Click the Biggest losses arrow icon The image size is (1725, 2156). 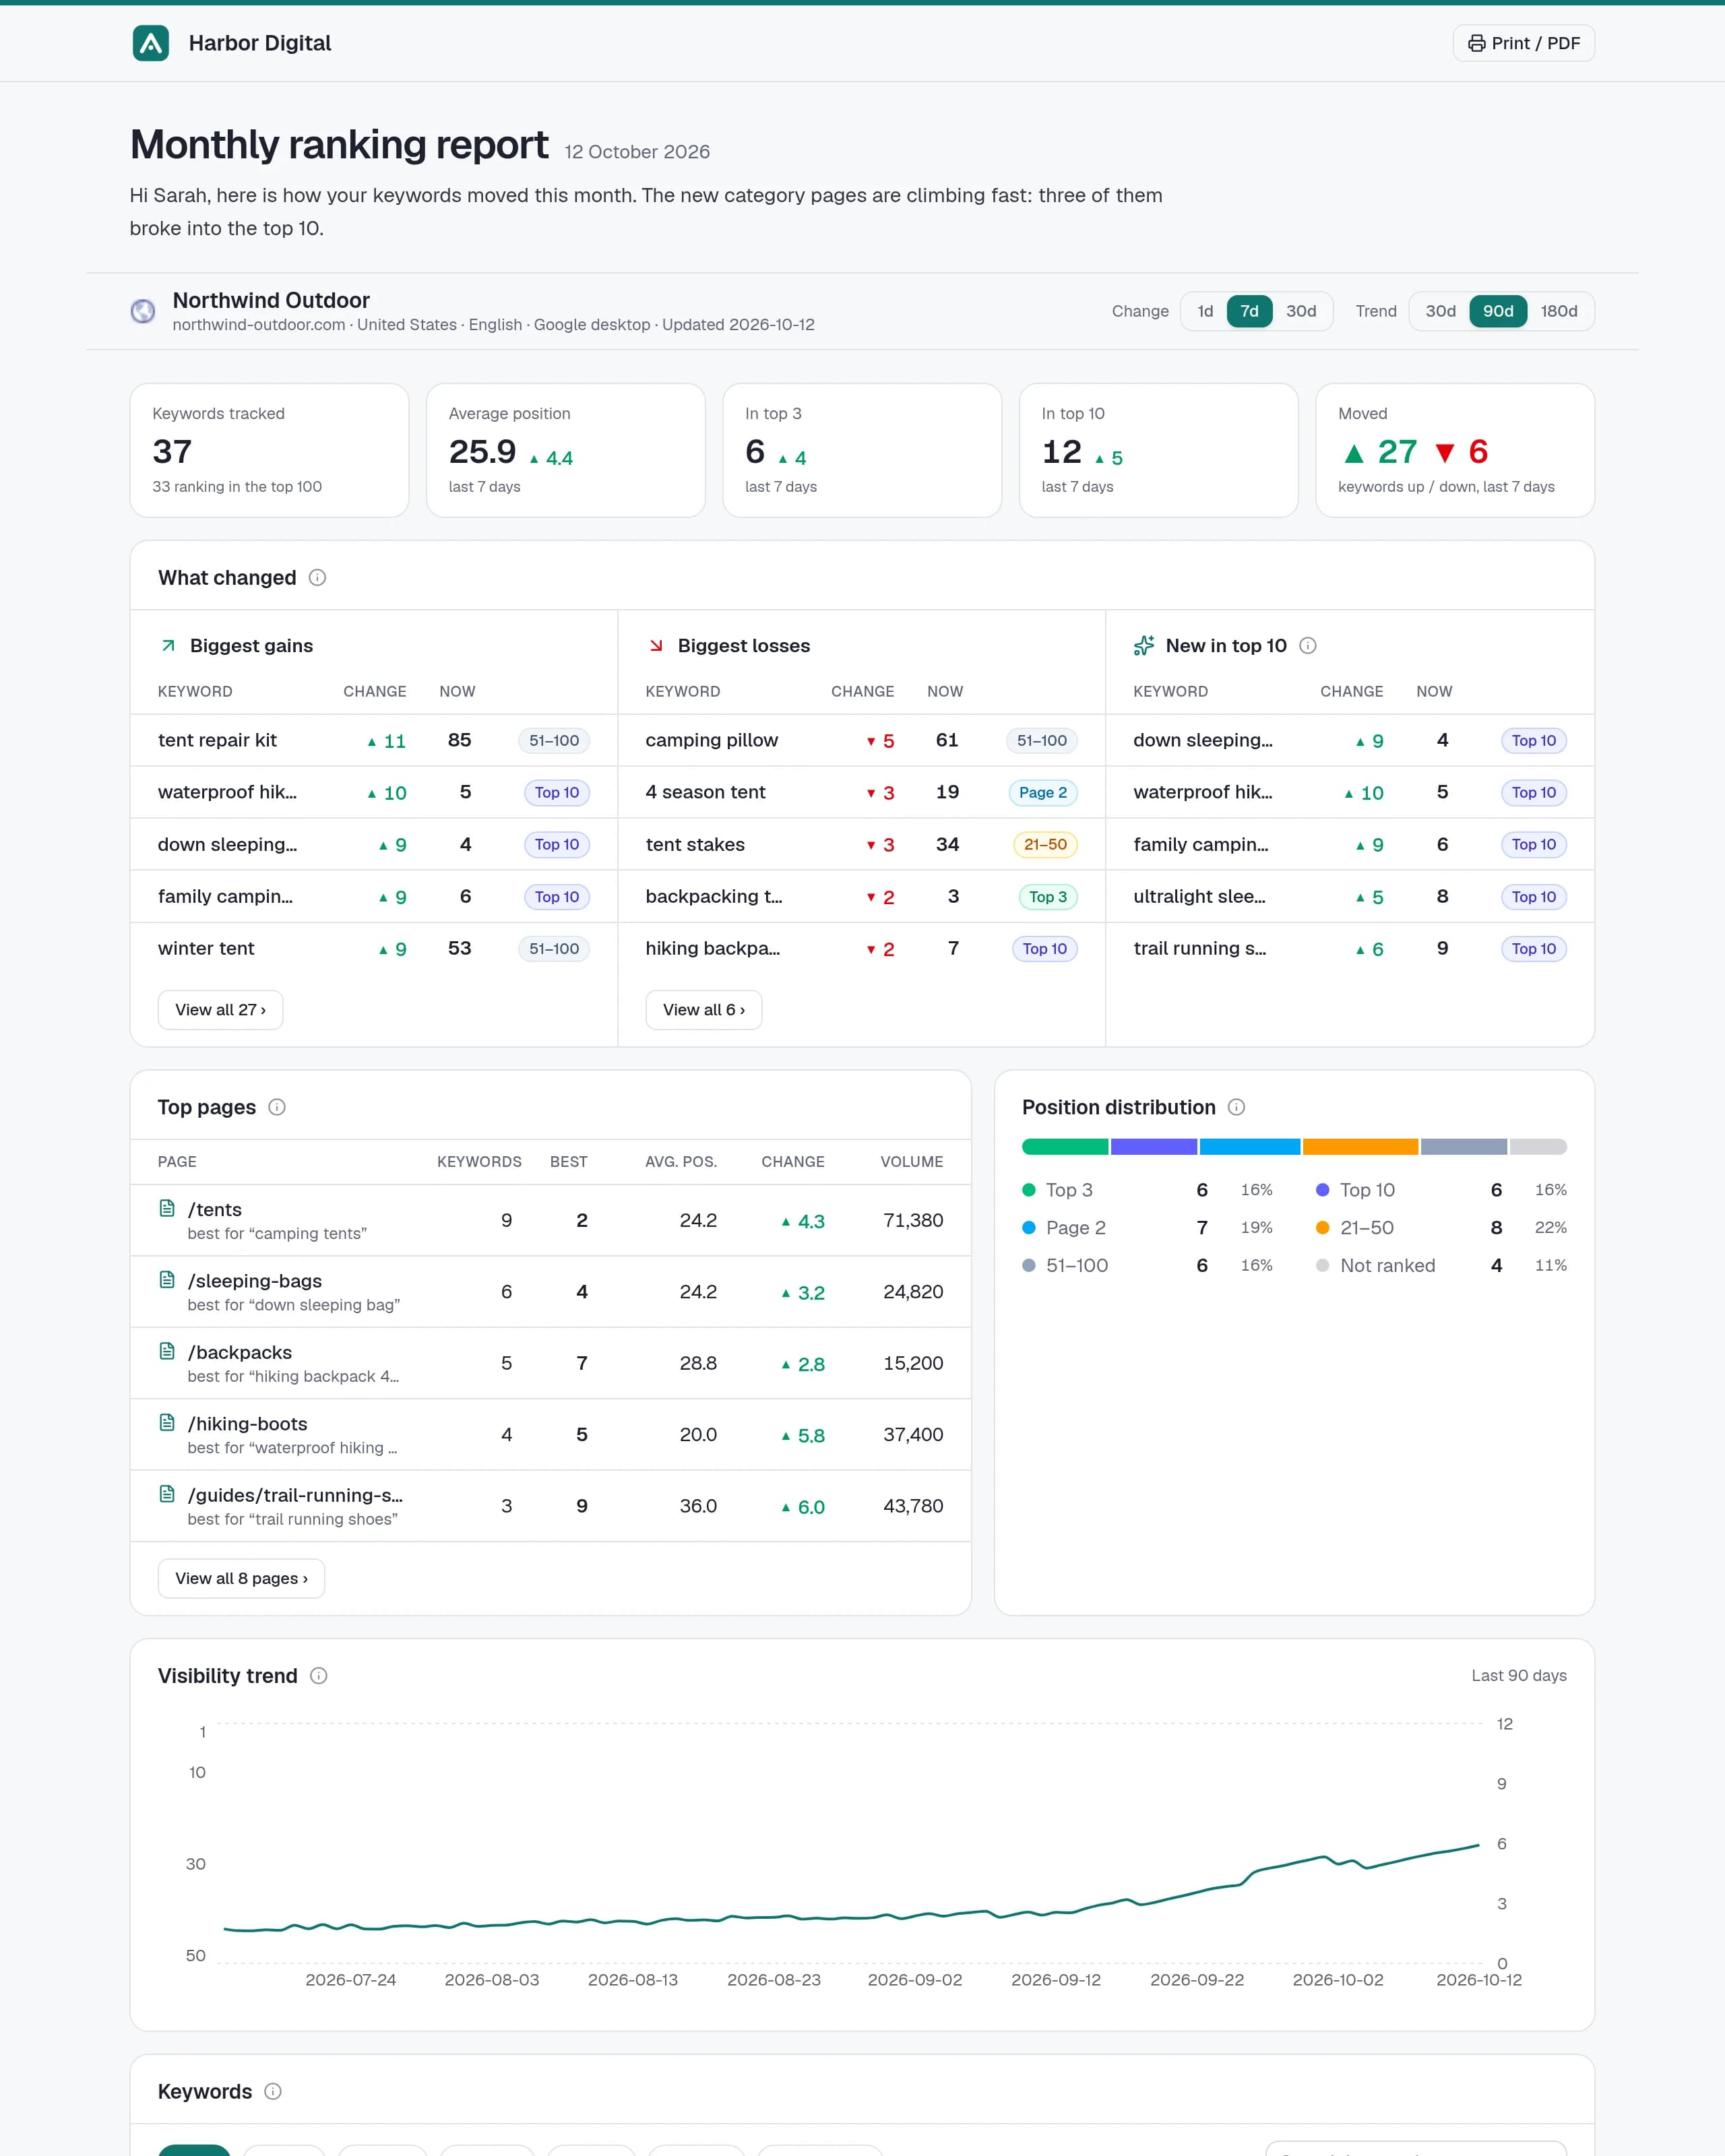pos(656,646)
